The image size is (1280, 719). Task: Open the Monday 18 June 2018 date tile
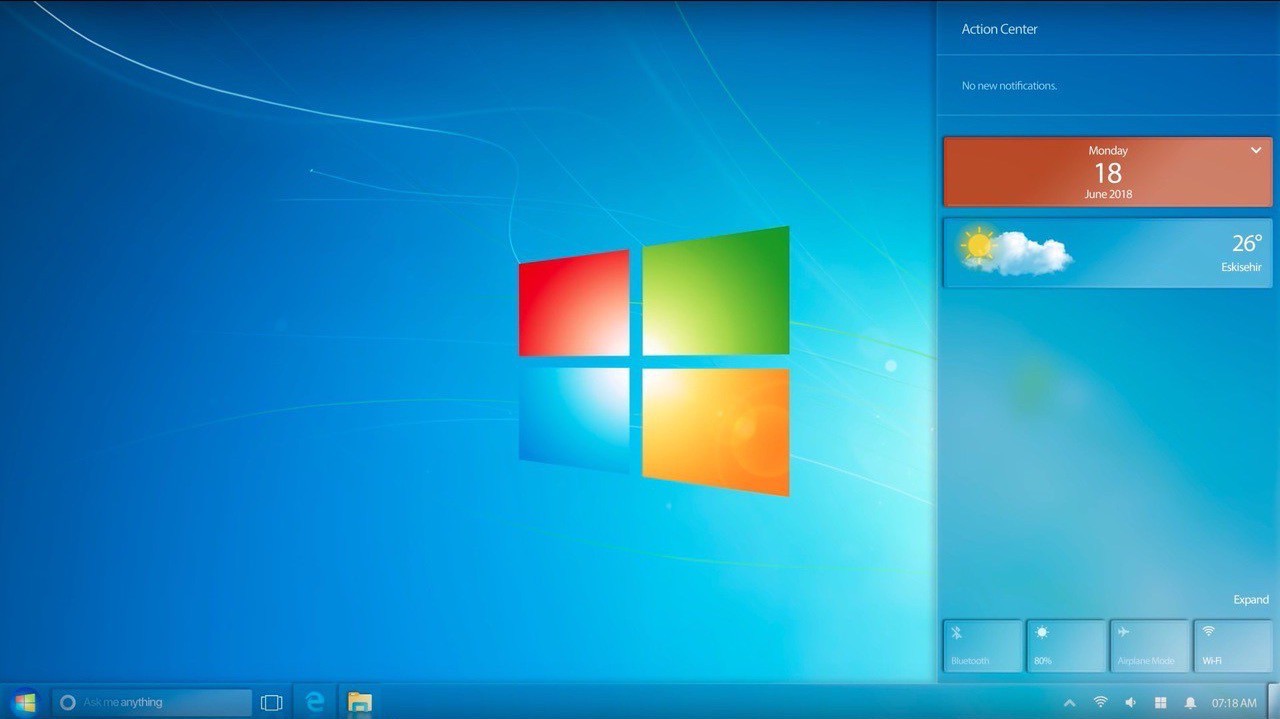pos(1108,172)
